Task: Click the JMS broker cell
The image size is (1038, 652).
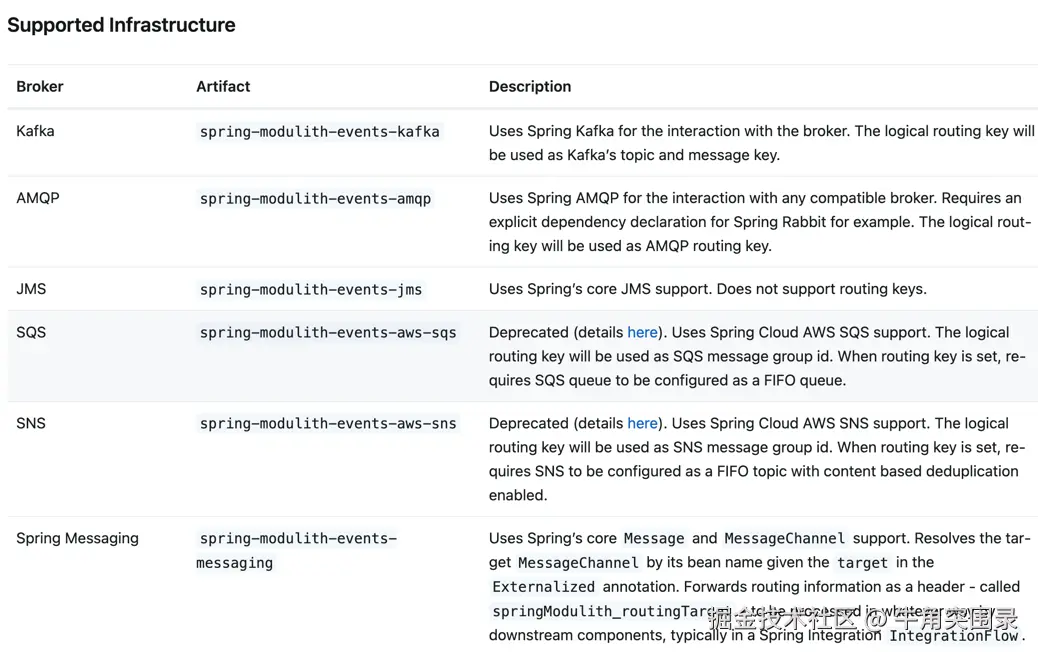Action: point(31,289)
